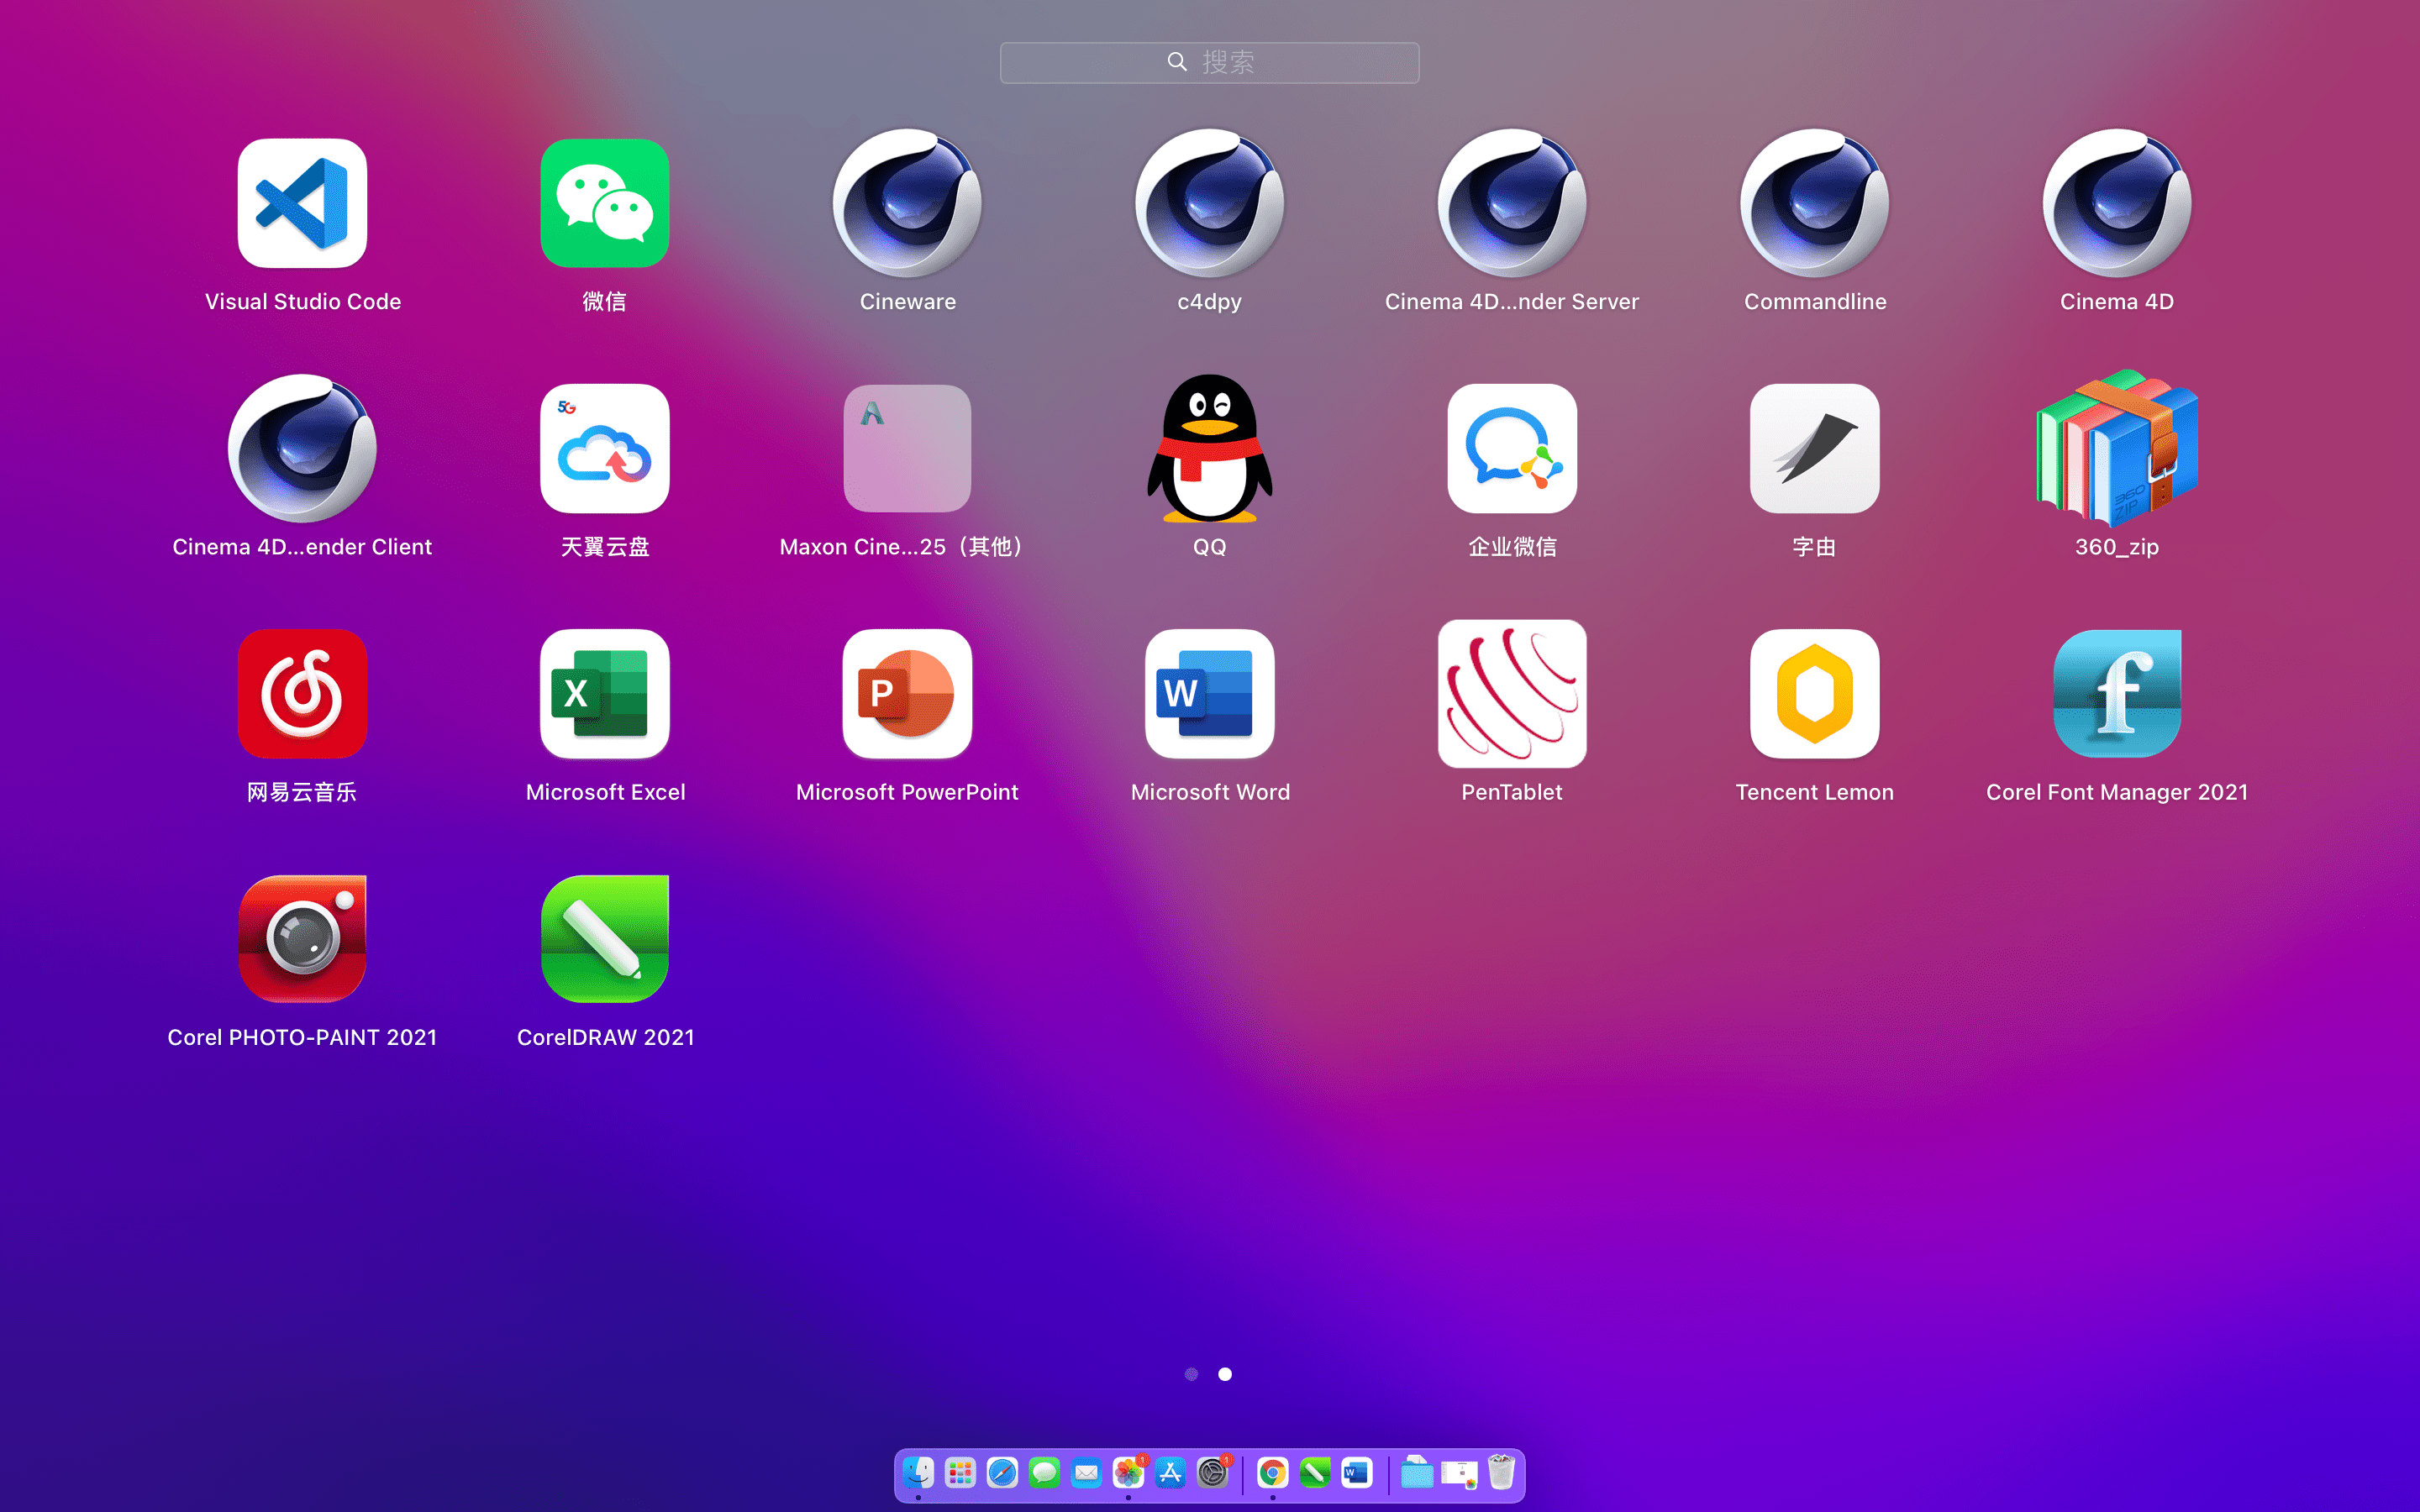Switch to the first Launchpad page dot
The width and height of the screenshot is (2420, 1512).
click(x=1191, y=1374)
